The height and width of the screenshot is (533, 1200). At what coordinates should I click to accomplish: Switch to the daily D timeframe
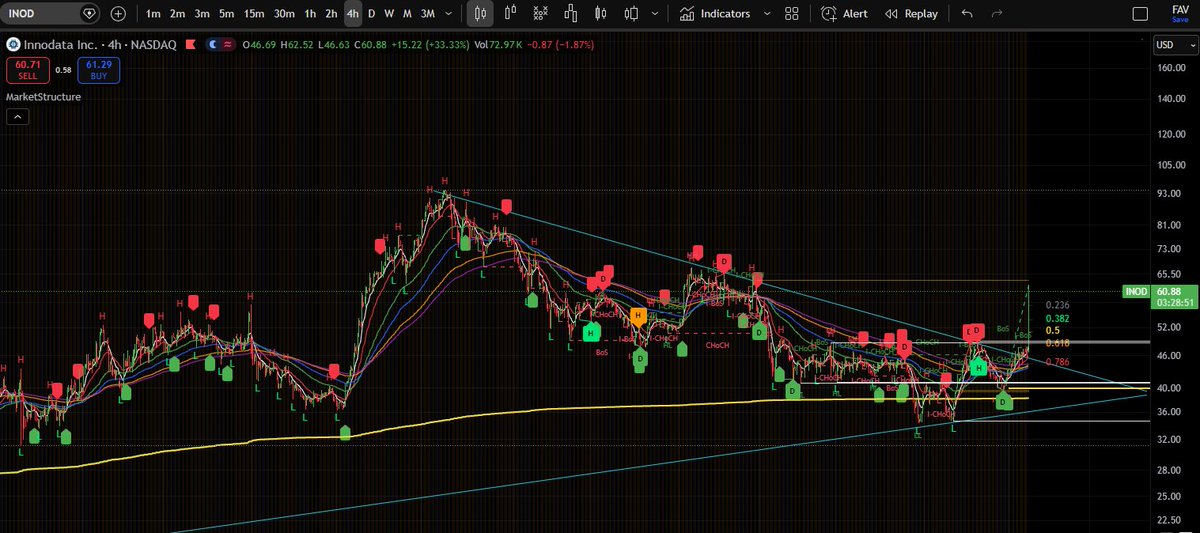click(372, 14)
